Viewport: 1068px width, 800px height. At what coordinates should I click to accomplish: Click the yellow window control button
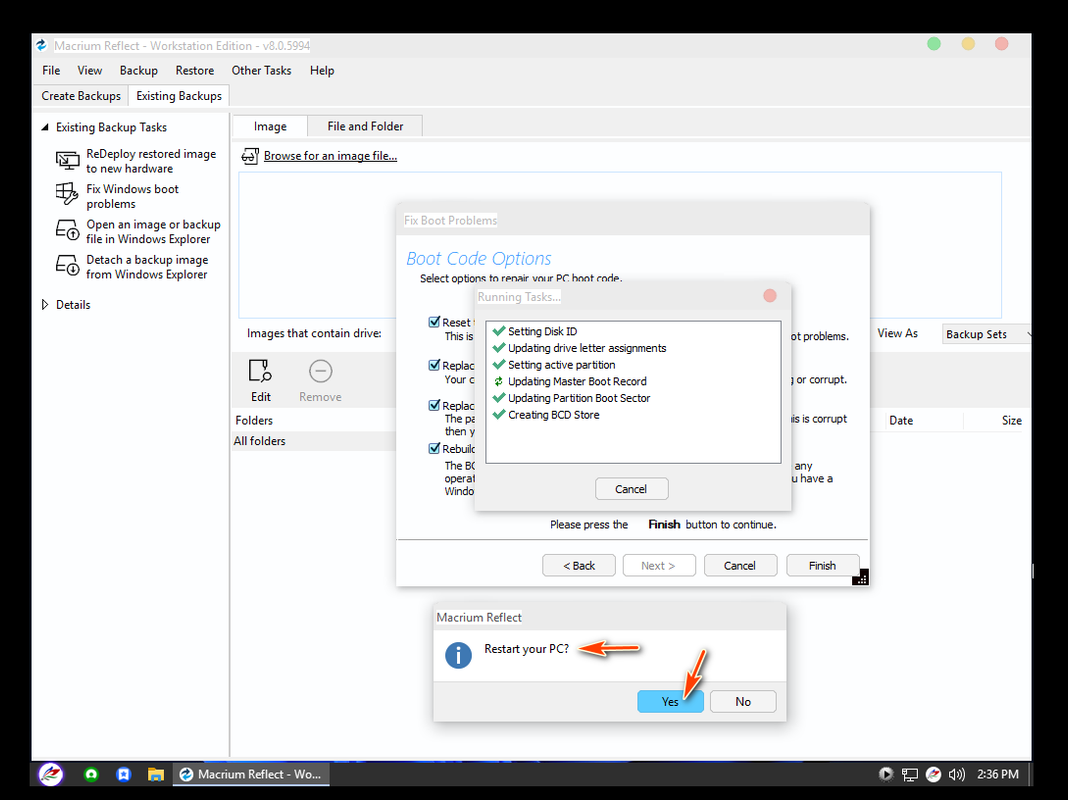pyautogui.click(x=968, y=44)
